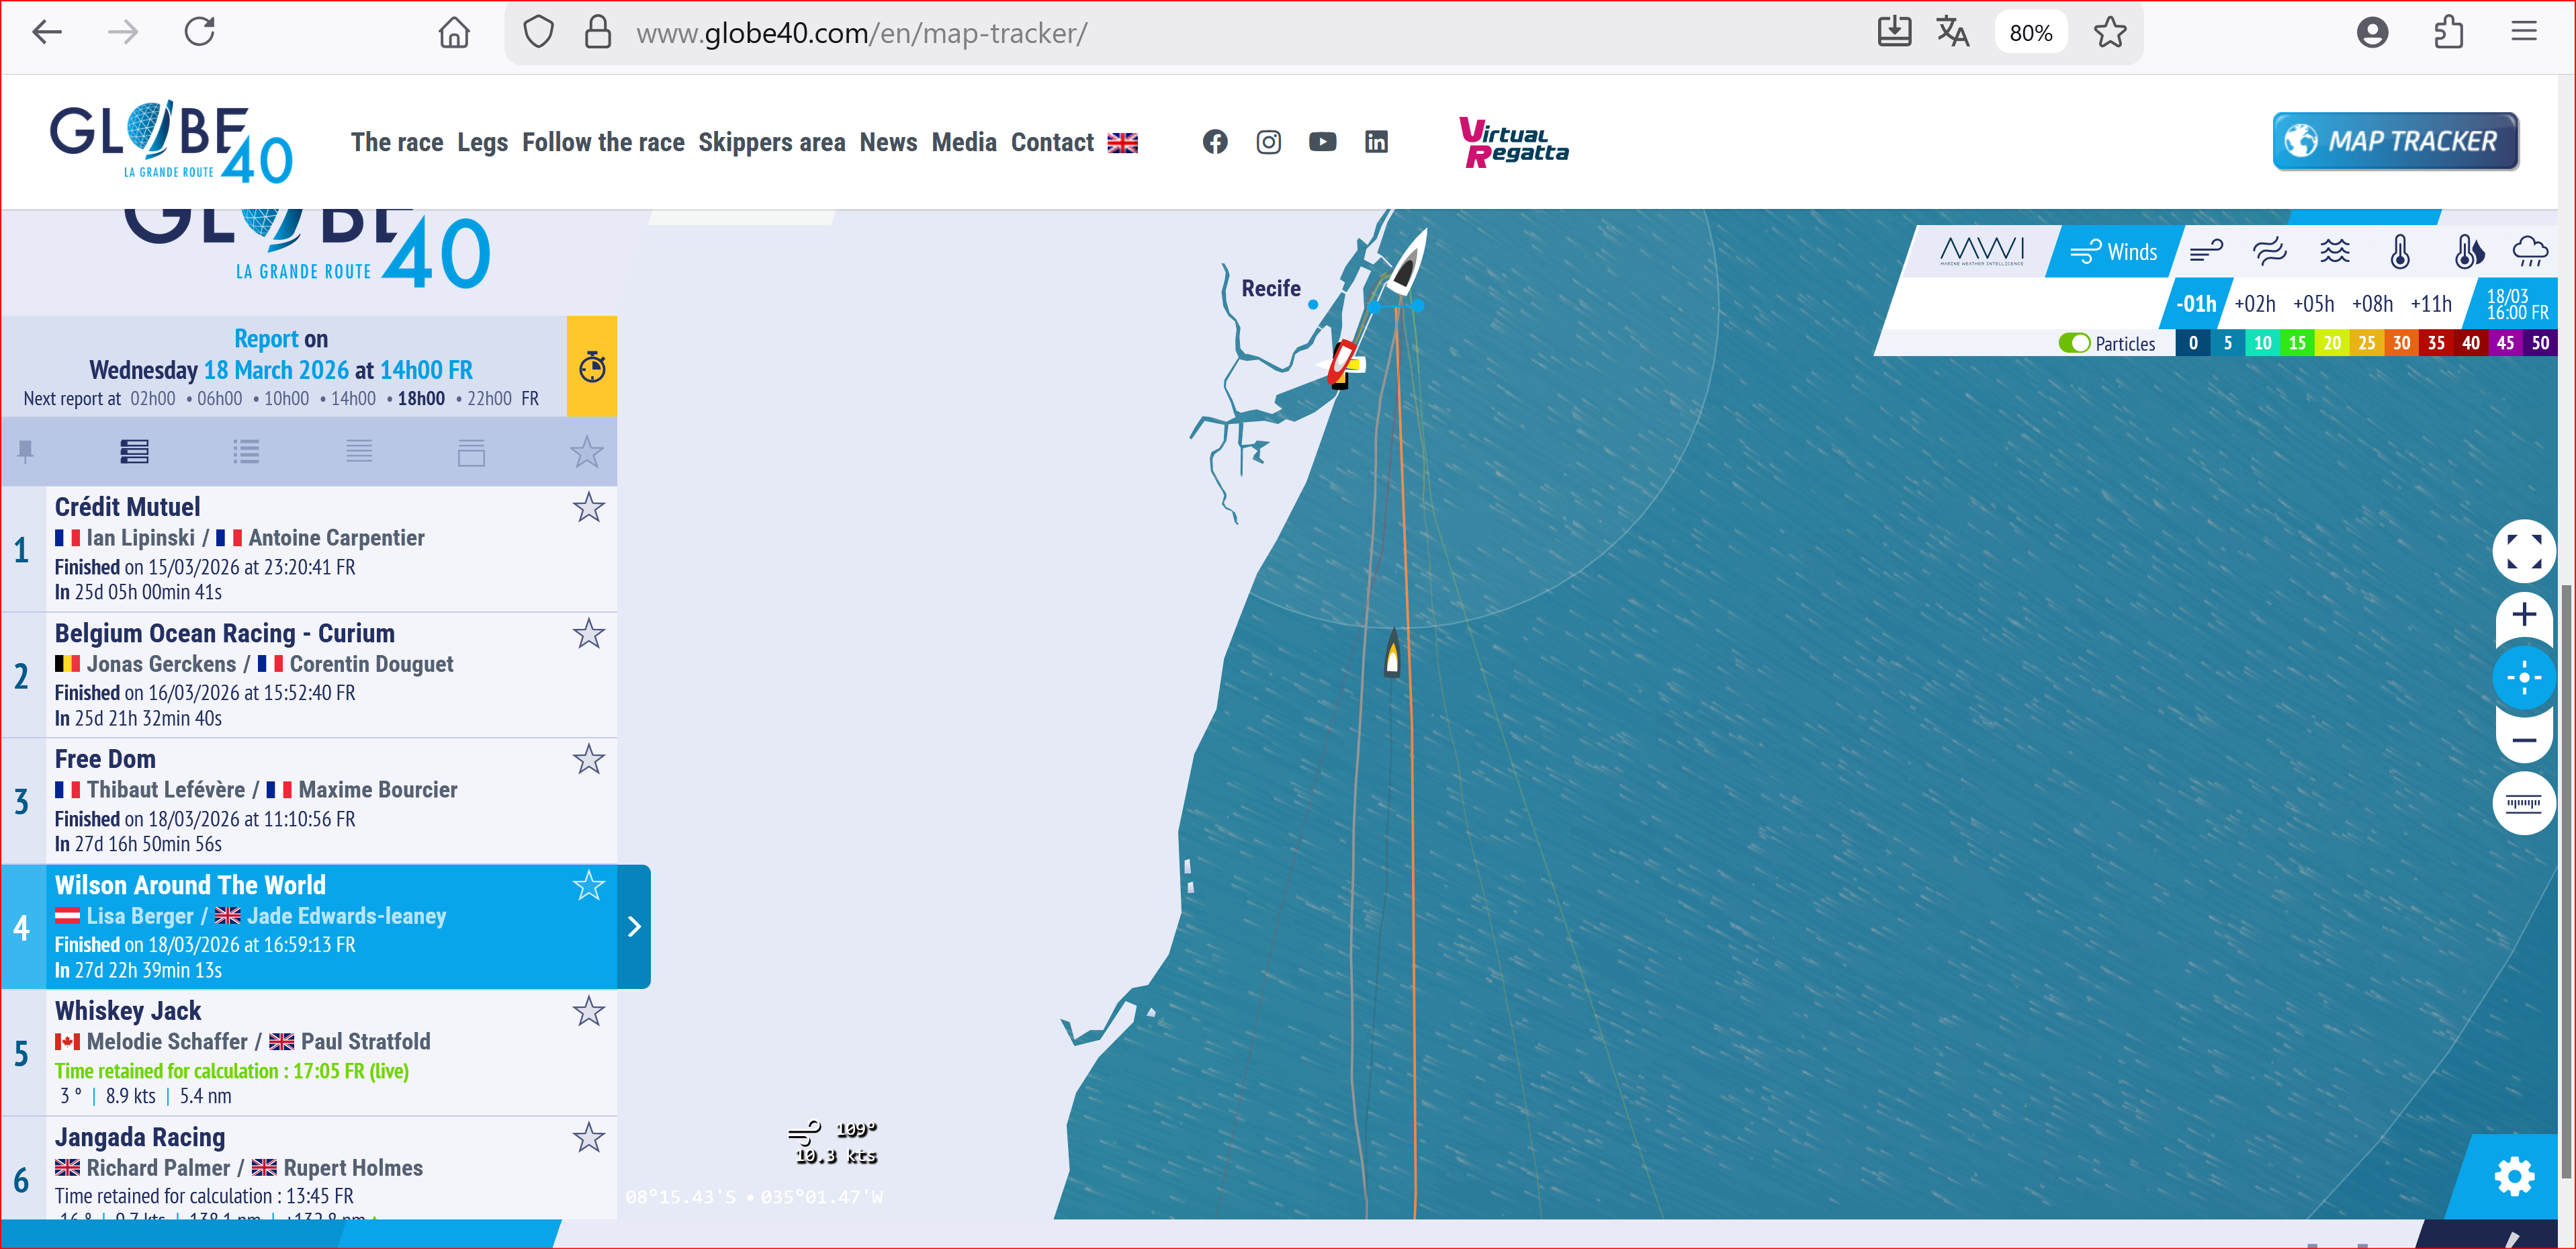The image size is (2576, 1249).
Task: Select the +05h forecast time
Action: (2313, 304)
